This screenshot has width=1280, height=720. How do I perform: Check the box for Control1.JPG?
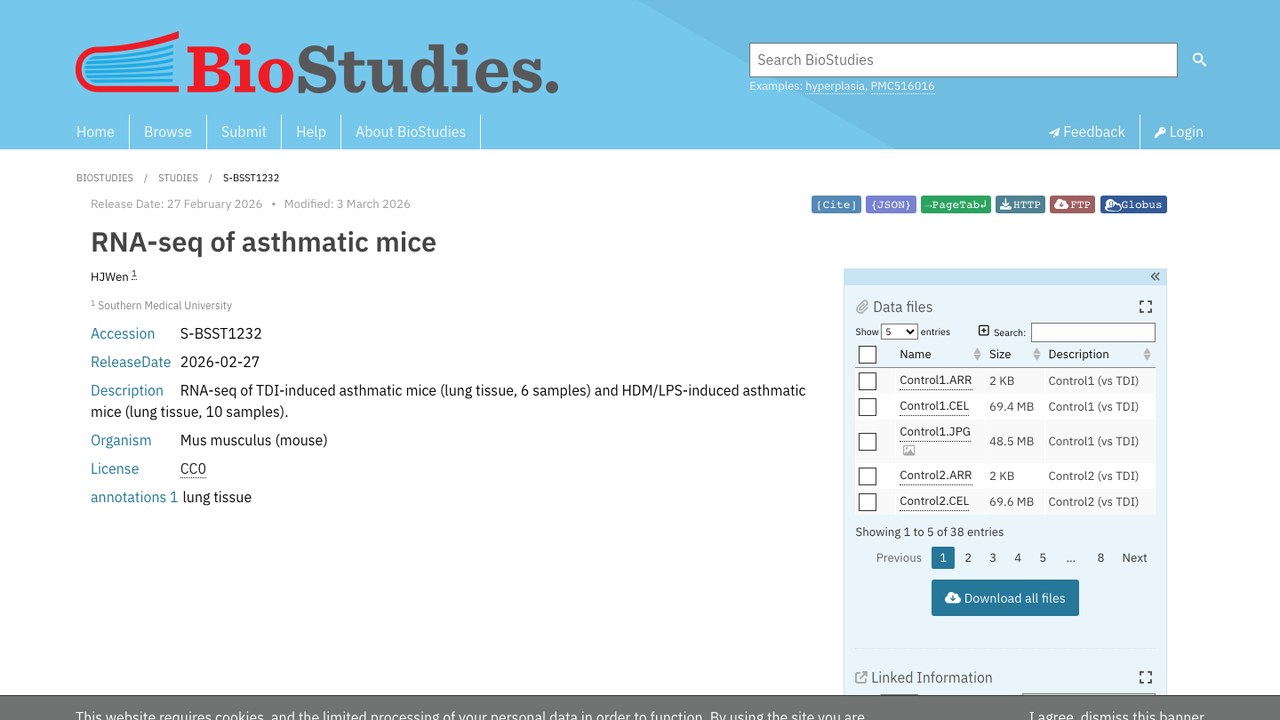coord(867,441)
